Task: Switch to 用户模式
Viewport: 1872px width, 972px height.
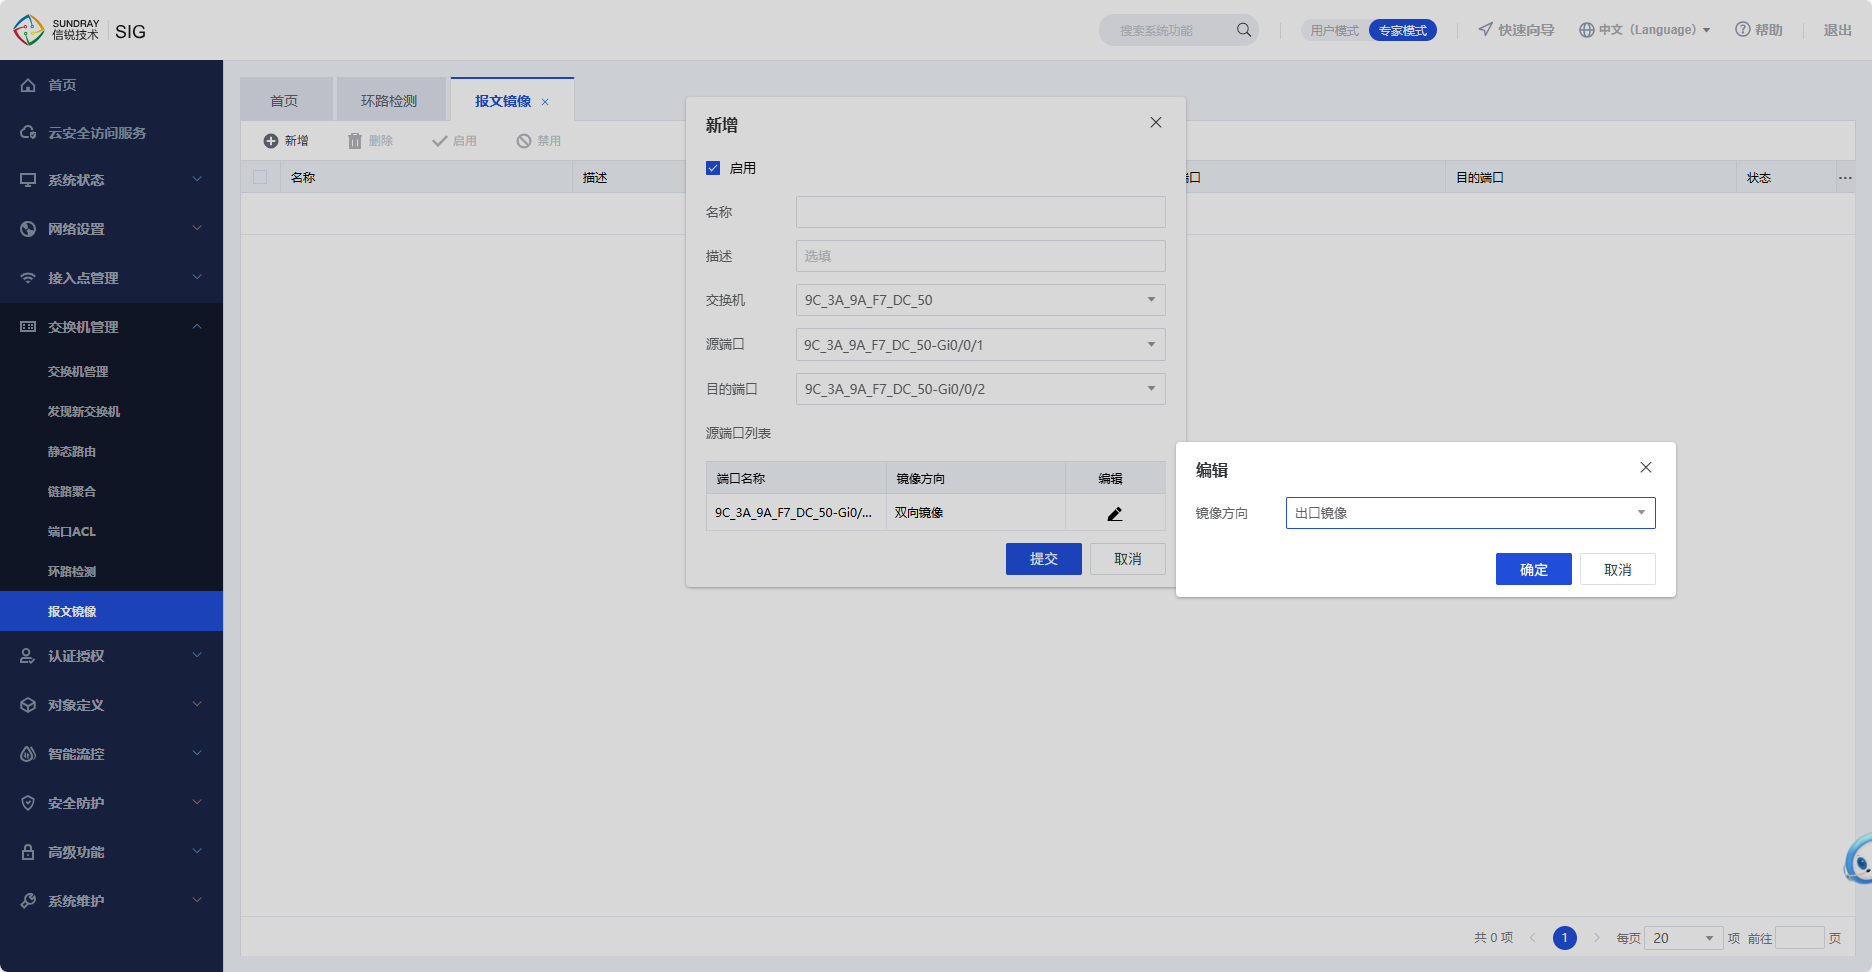Action: (x=1334, y=30)
